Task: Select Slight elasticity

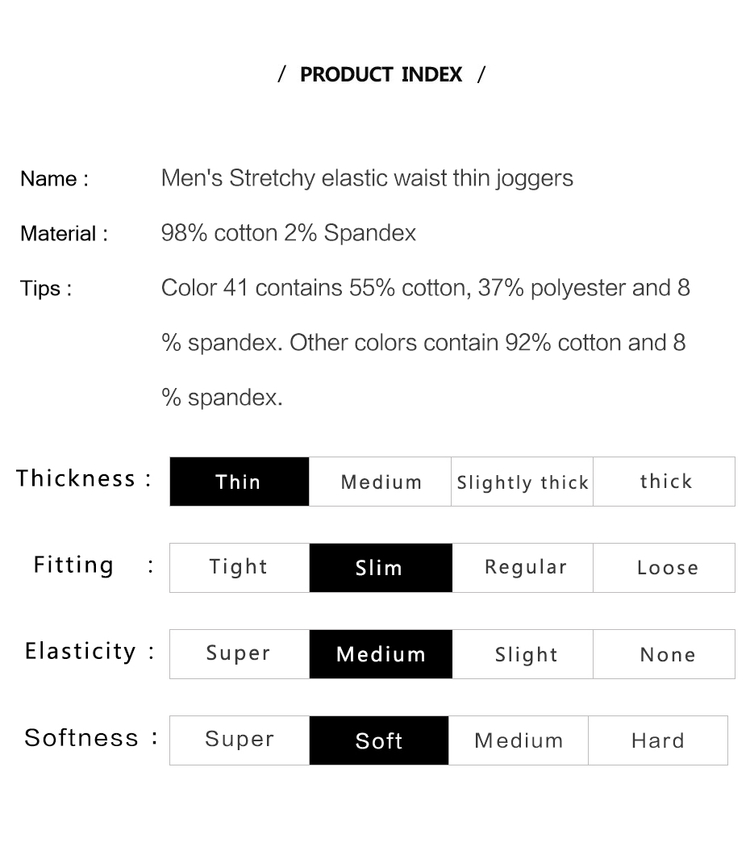Action: (x=523, y=654)
